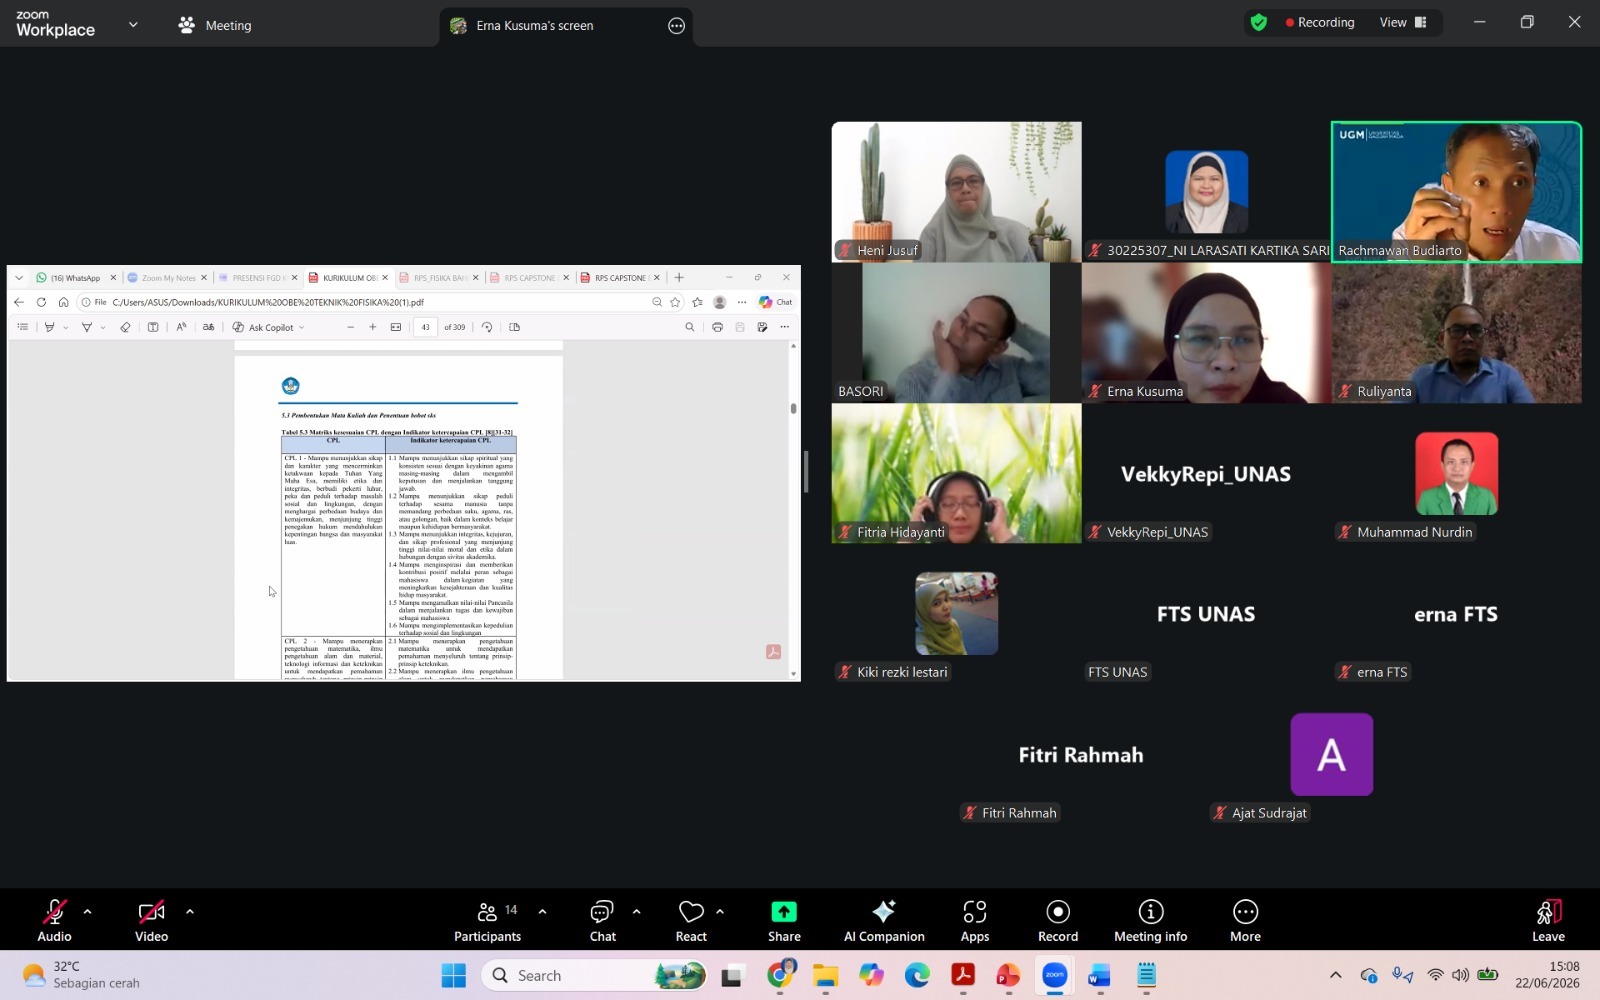Click the Recording indicator
This screenshot has width=1600, height=1000.
coord(1320,22)
